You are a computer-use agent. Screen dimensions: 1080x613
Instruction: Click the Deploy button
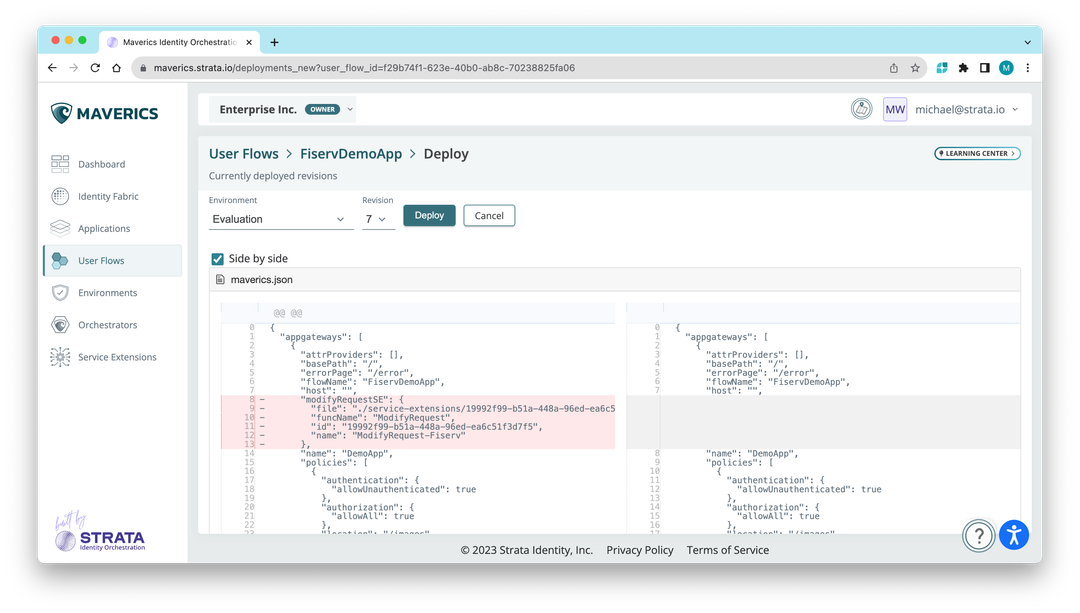[x=429, y=216]
